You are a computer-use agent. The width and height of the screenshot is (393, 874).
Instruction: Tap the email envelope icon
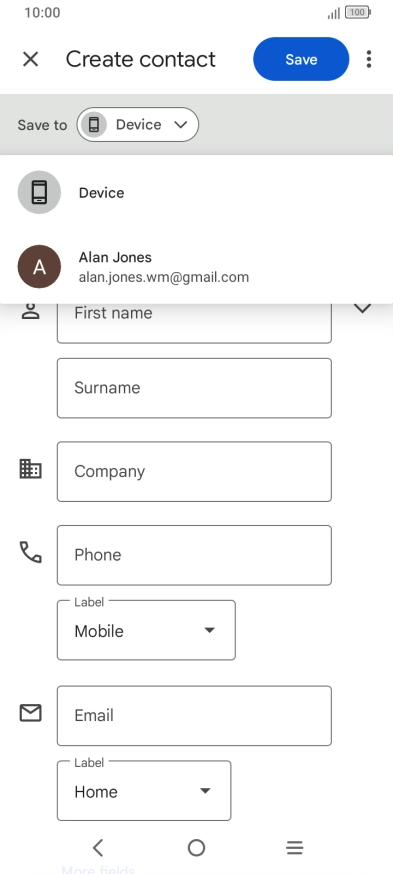pos(30,713)
